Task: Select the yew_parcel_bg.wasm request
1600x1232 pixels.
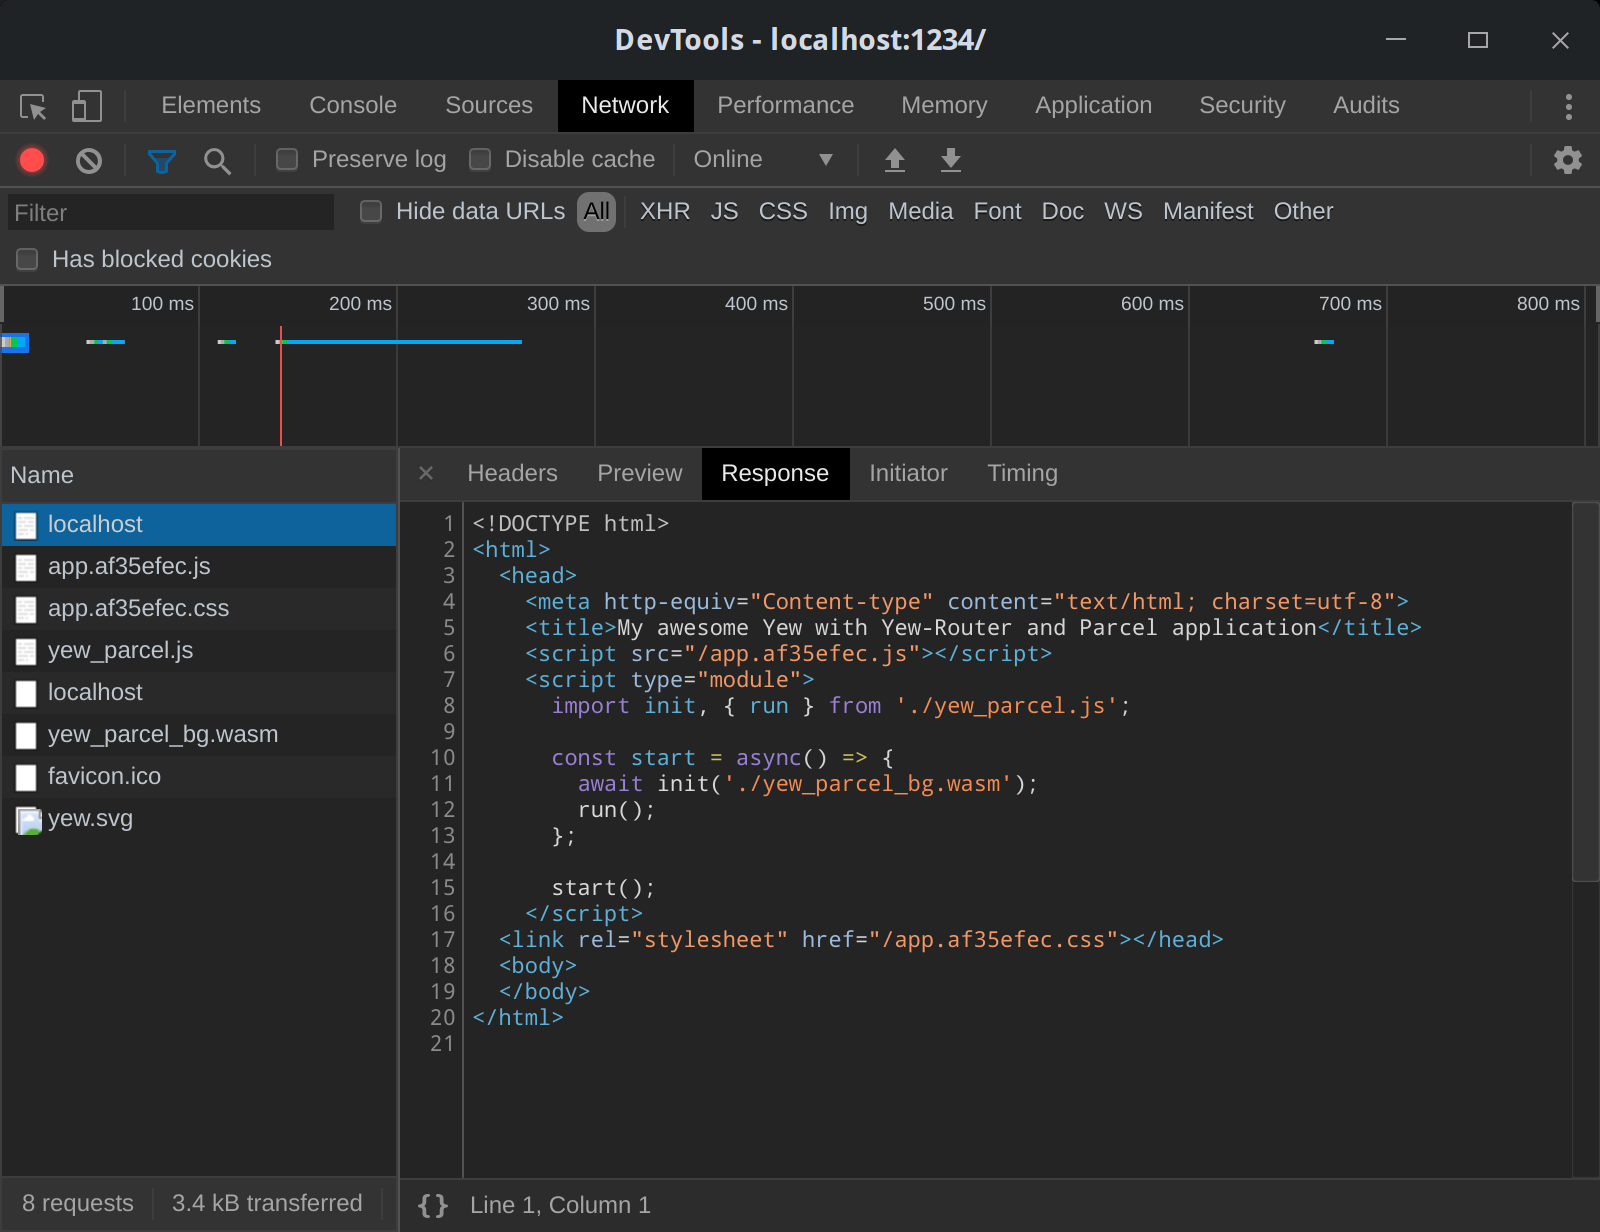Action: (199, 734)
